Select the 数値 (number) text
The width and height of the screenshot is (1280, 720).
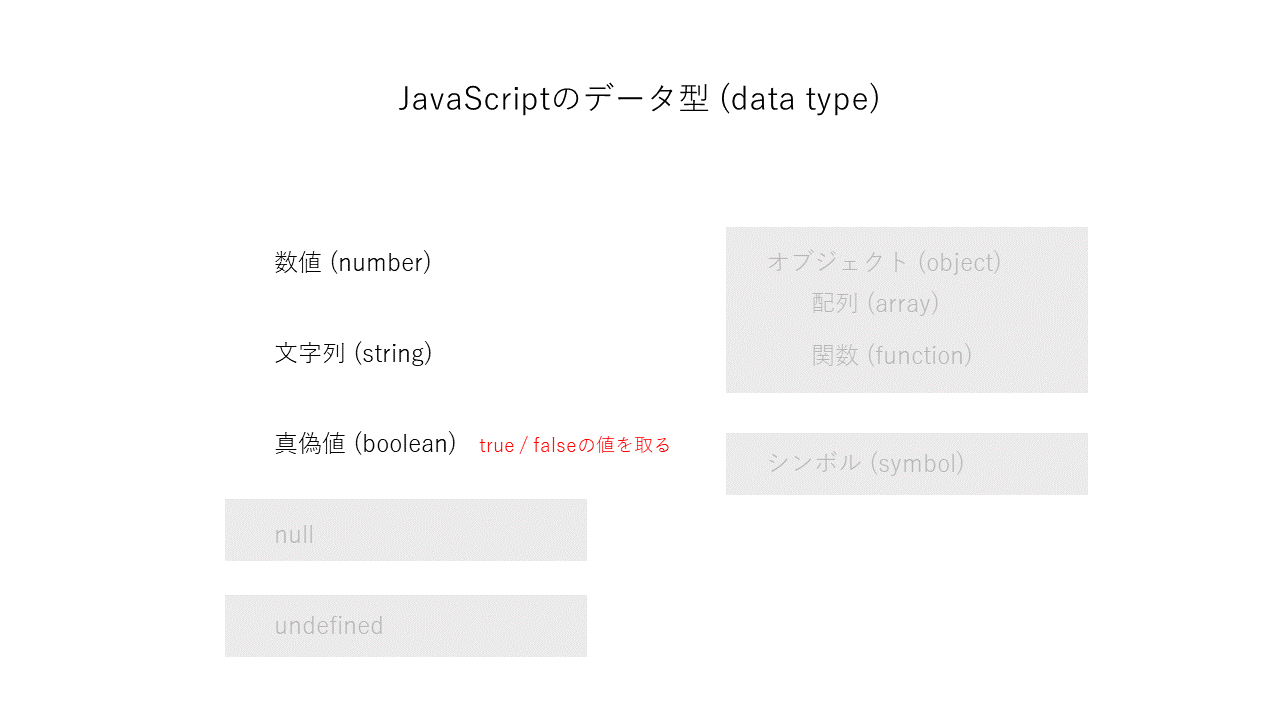point(353,263)
